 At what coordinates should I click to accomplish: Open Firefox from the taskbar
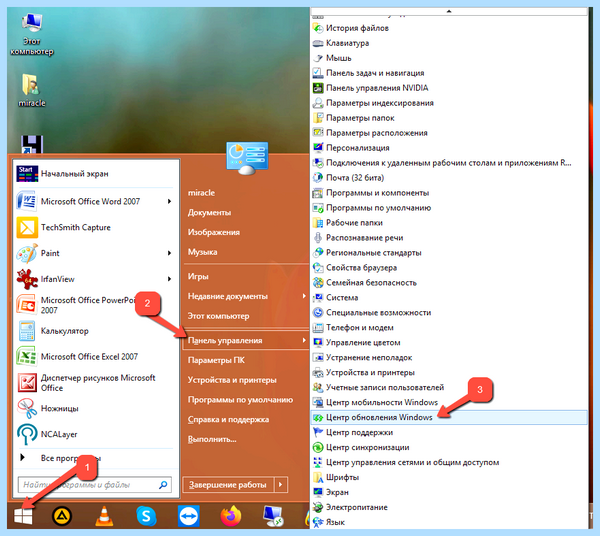tap(231, 516)
